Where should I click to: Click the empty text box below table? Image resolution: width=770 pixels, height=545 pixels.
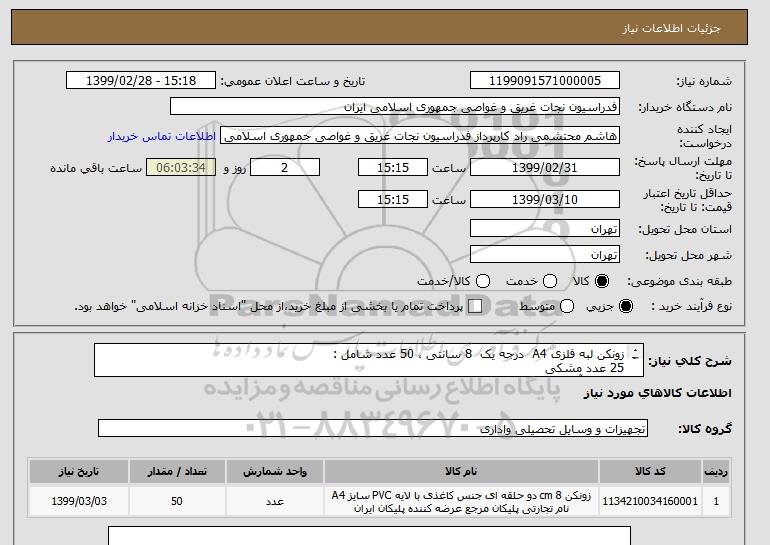click(369, 536)
